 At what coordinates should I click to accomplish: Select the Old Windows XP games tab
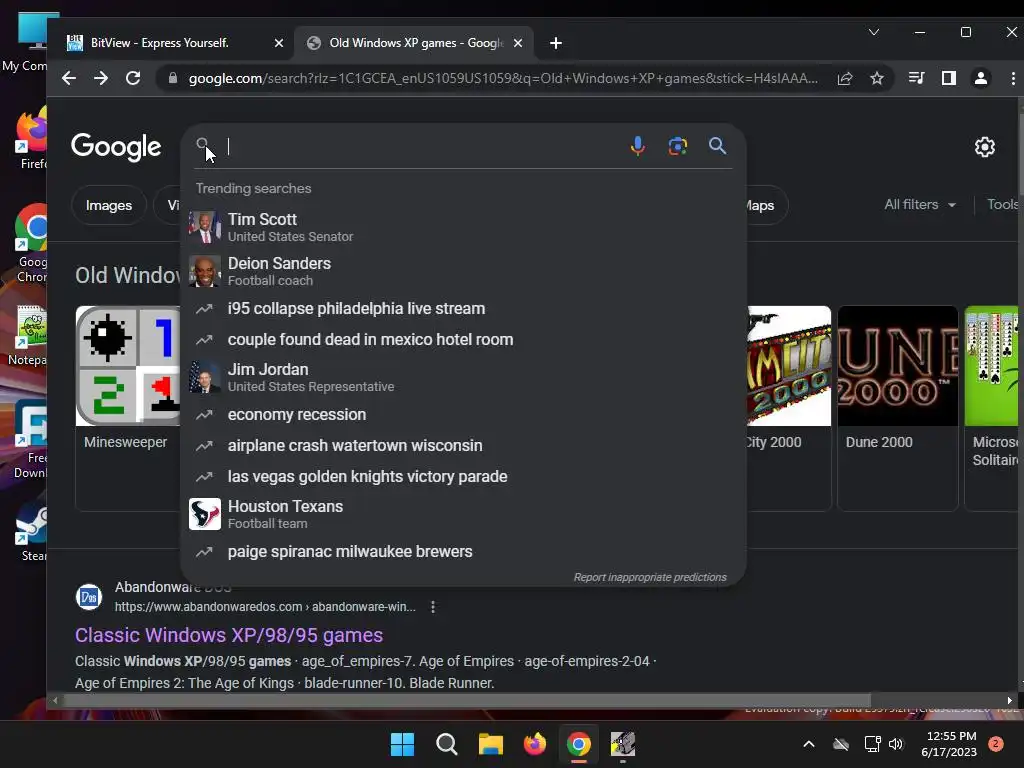415,43
